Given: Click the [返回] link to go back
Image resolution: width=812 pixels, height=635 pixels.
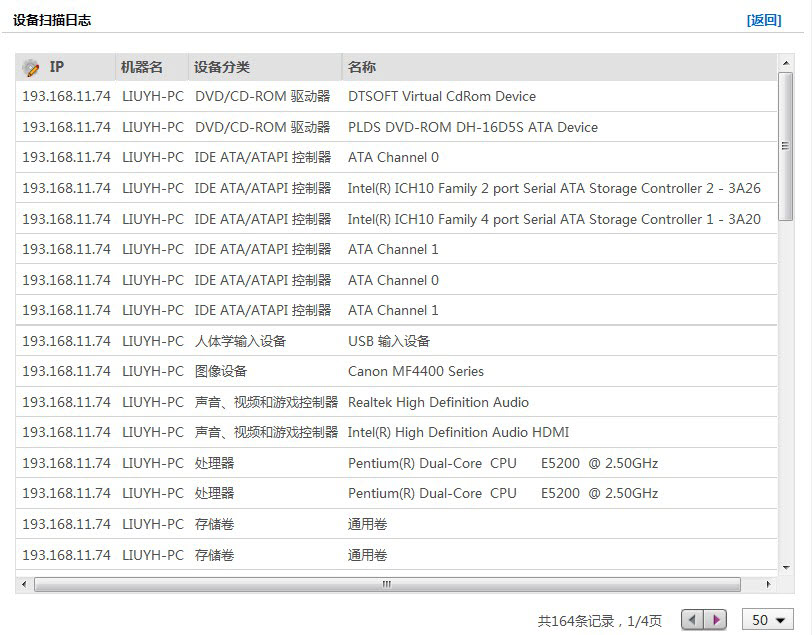Looking at the screenshot, I should point(764,20).
